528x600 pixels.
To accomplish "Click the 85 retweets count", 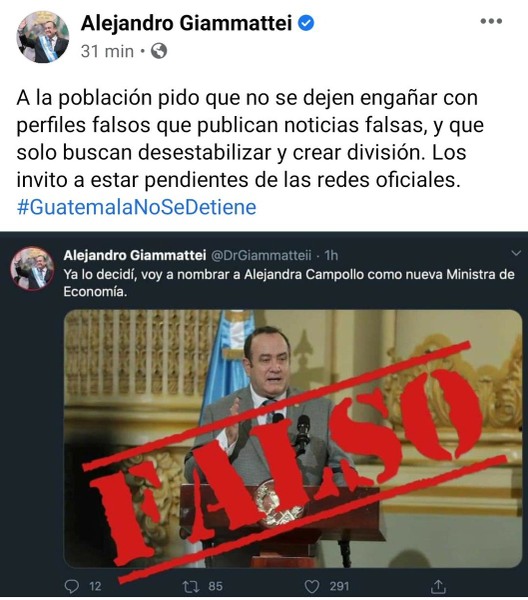I will click(x=215, y=586).
